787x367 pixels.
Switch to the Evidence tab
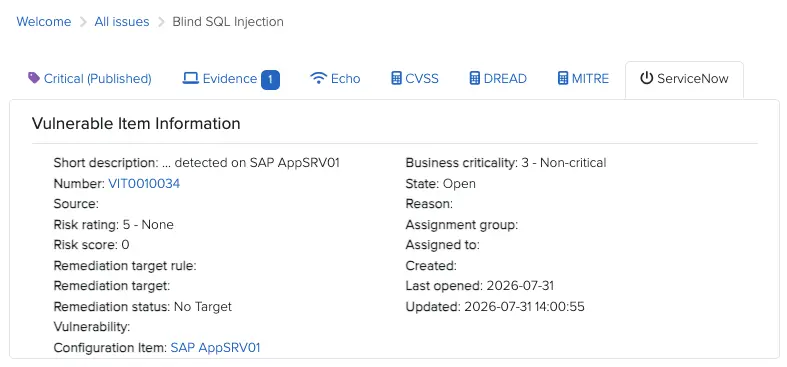(231, 79)
